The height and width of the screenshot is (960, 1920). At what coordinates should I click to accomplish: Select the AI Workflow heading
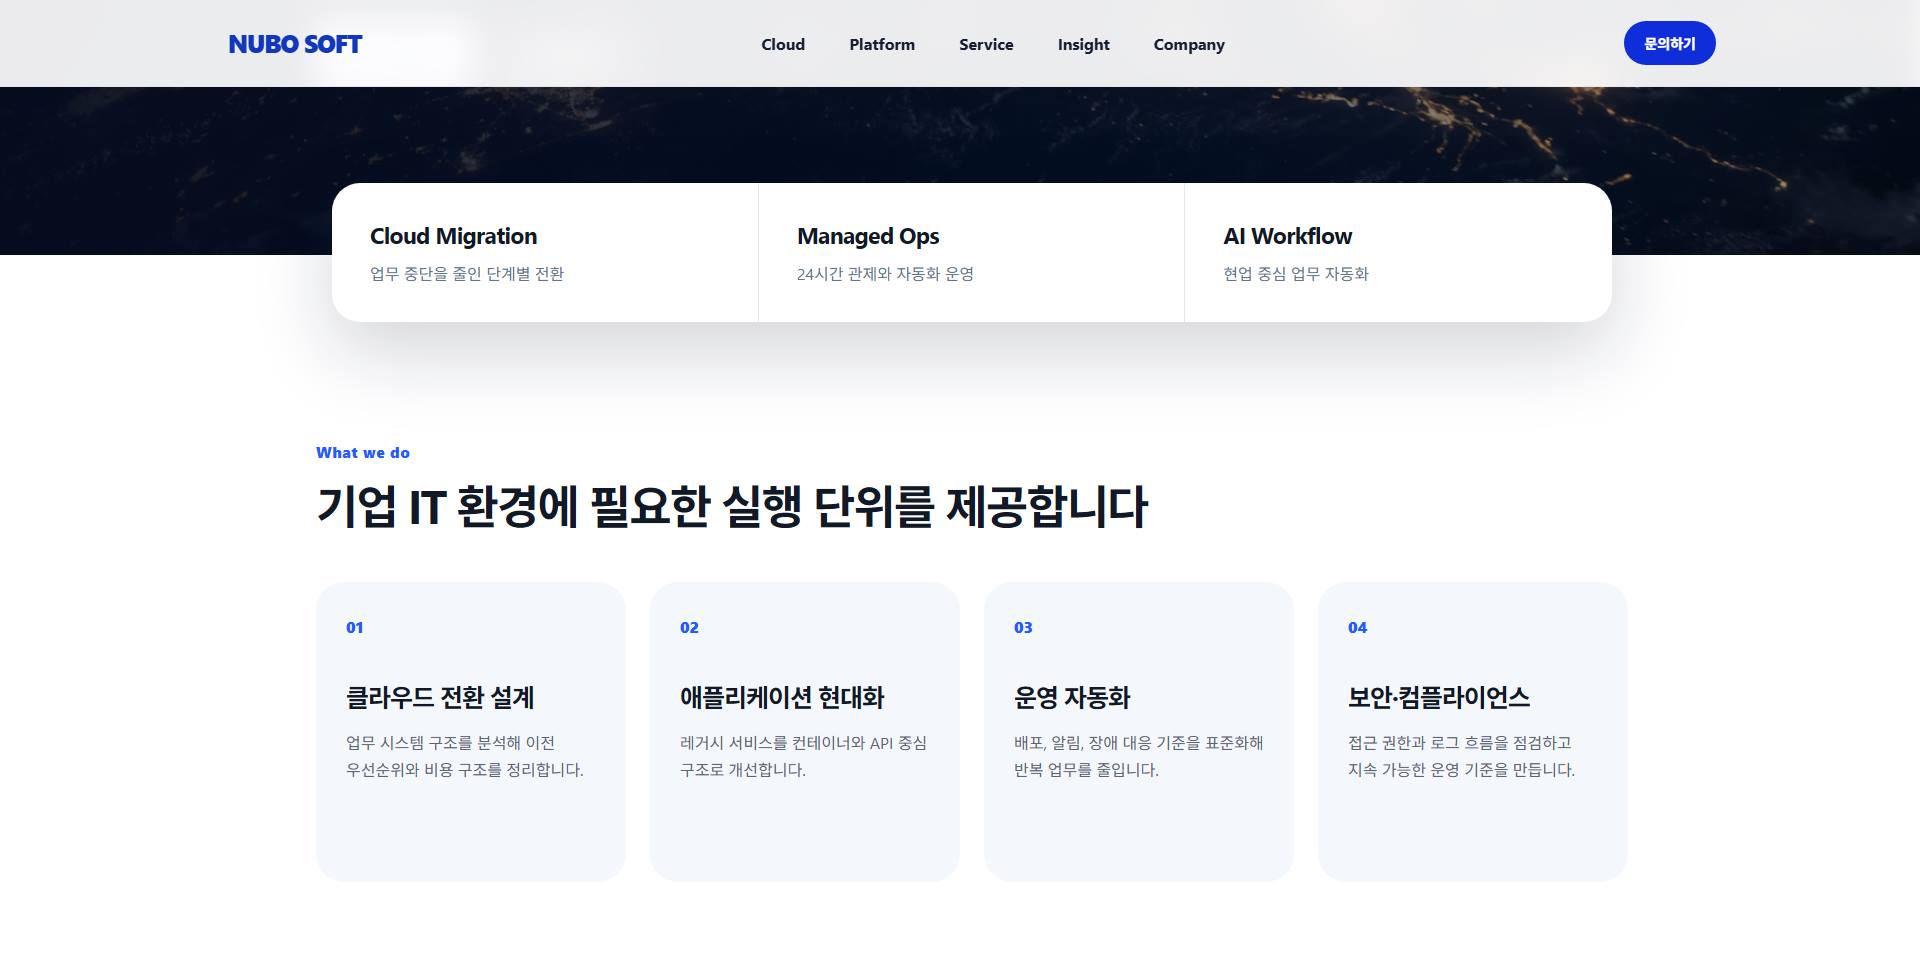1287,236
